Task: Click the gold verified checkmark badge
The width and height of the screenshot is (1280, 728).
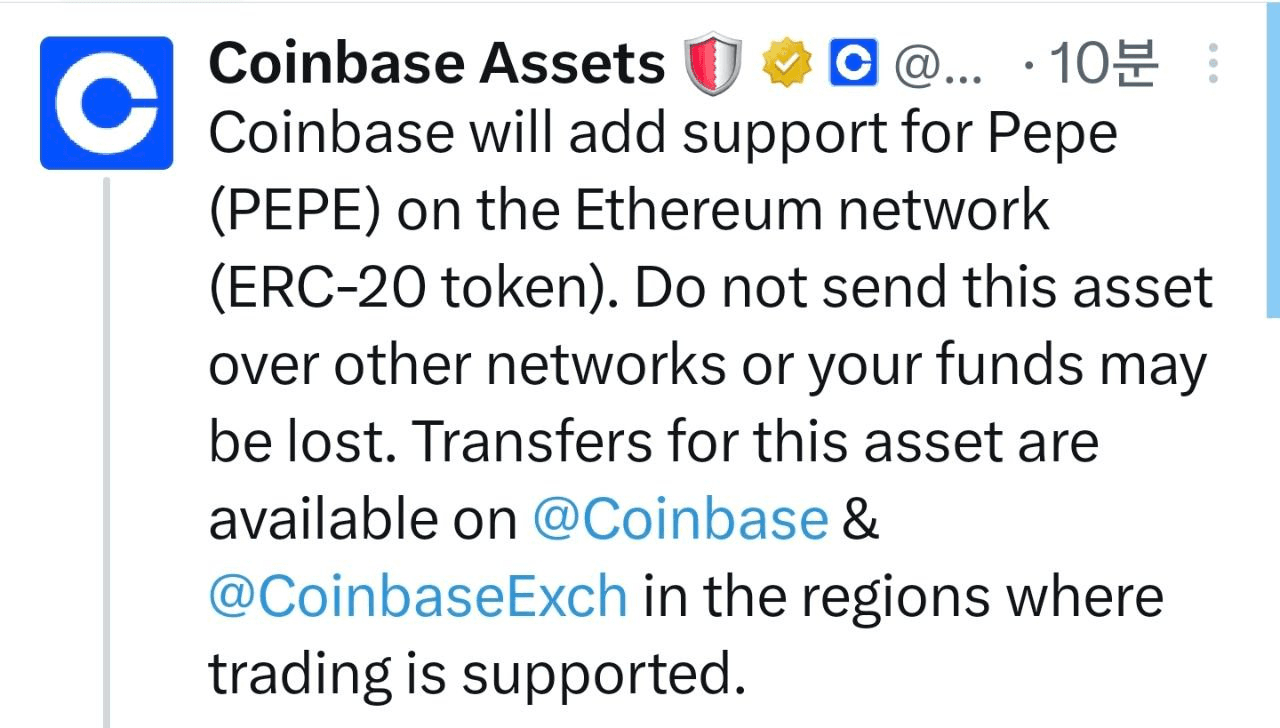Action: [x=786, y=65]
